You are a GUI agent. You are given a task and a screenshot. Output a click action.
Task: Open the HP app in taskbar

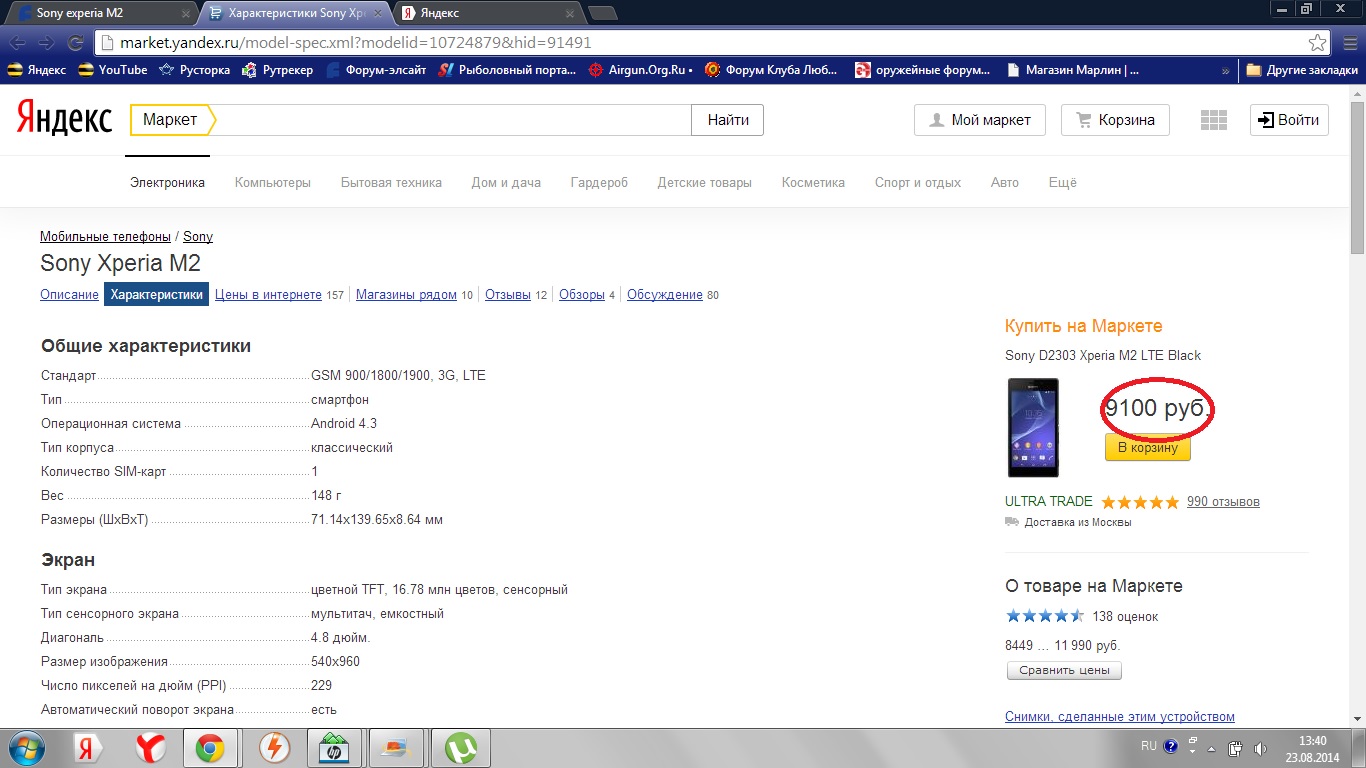(x=333, y=748)
